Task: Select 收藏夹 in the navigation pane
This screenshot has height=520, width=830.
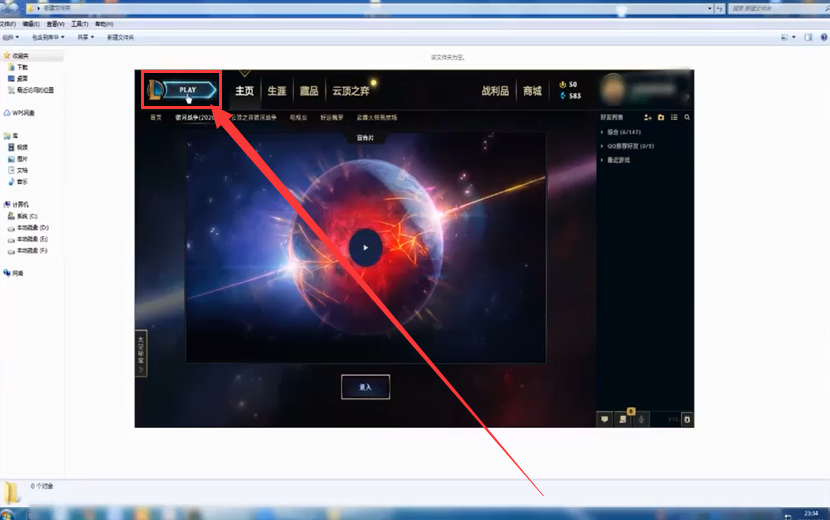Action: click(x=20, y=56)
